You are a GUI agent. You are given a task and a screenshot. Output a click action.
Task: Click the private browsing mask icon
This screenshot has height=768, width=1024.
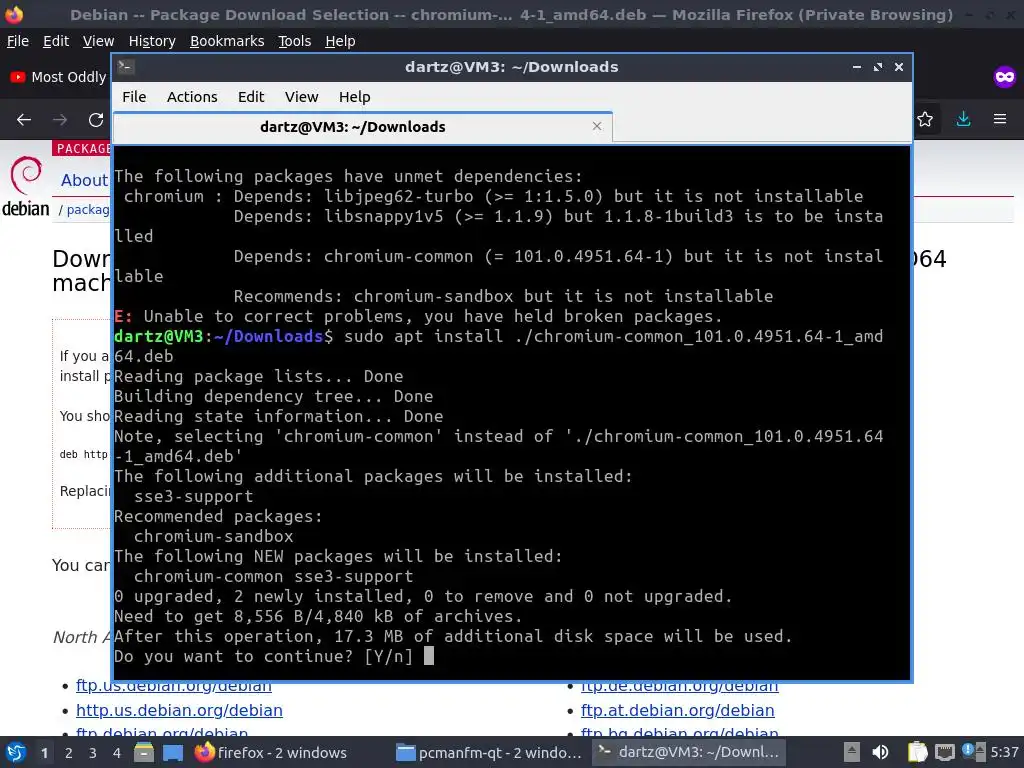pos(1004,77)
